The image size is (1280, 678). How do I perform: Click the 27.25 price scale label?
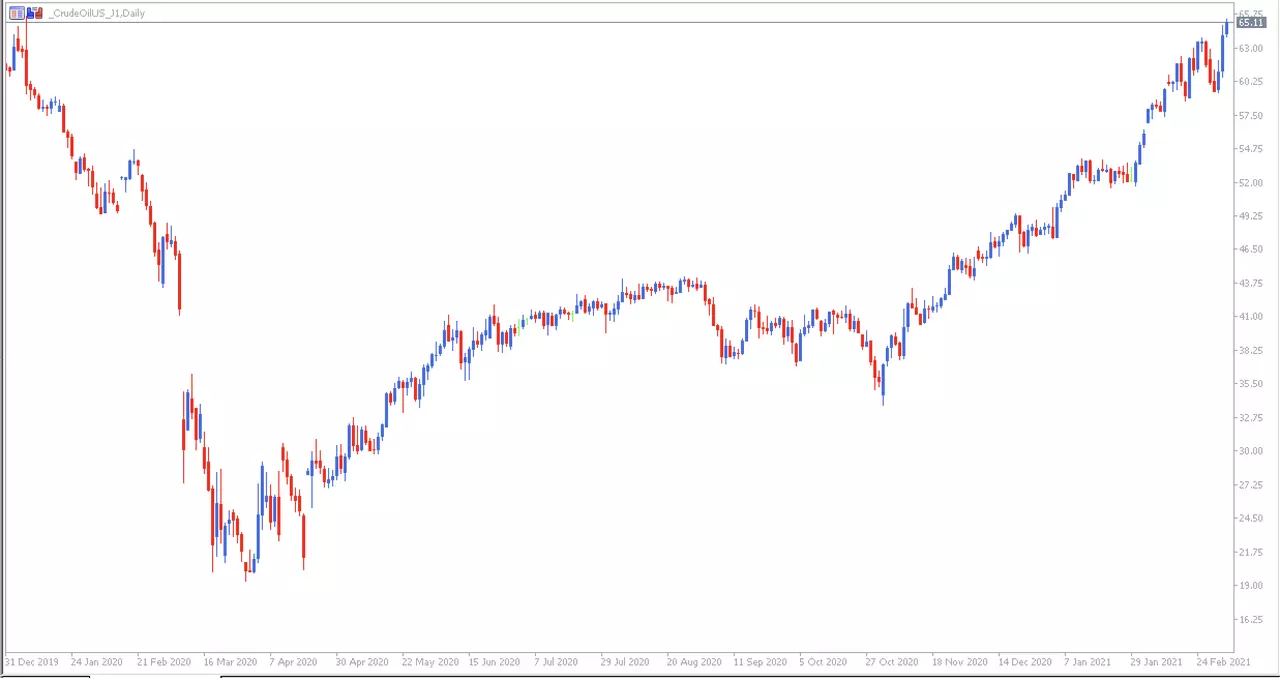pyautogui.click(x=1249, y=485)
